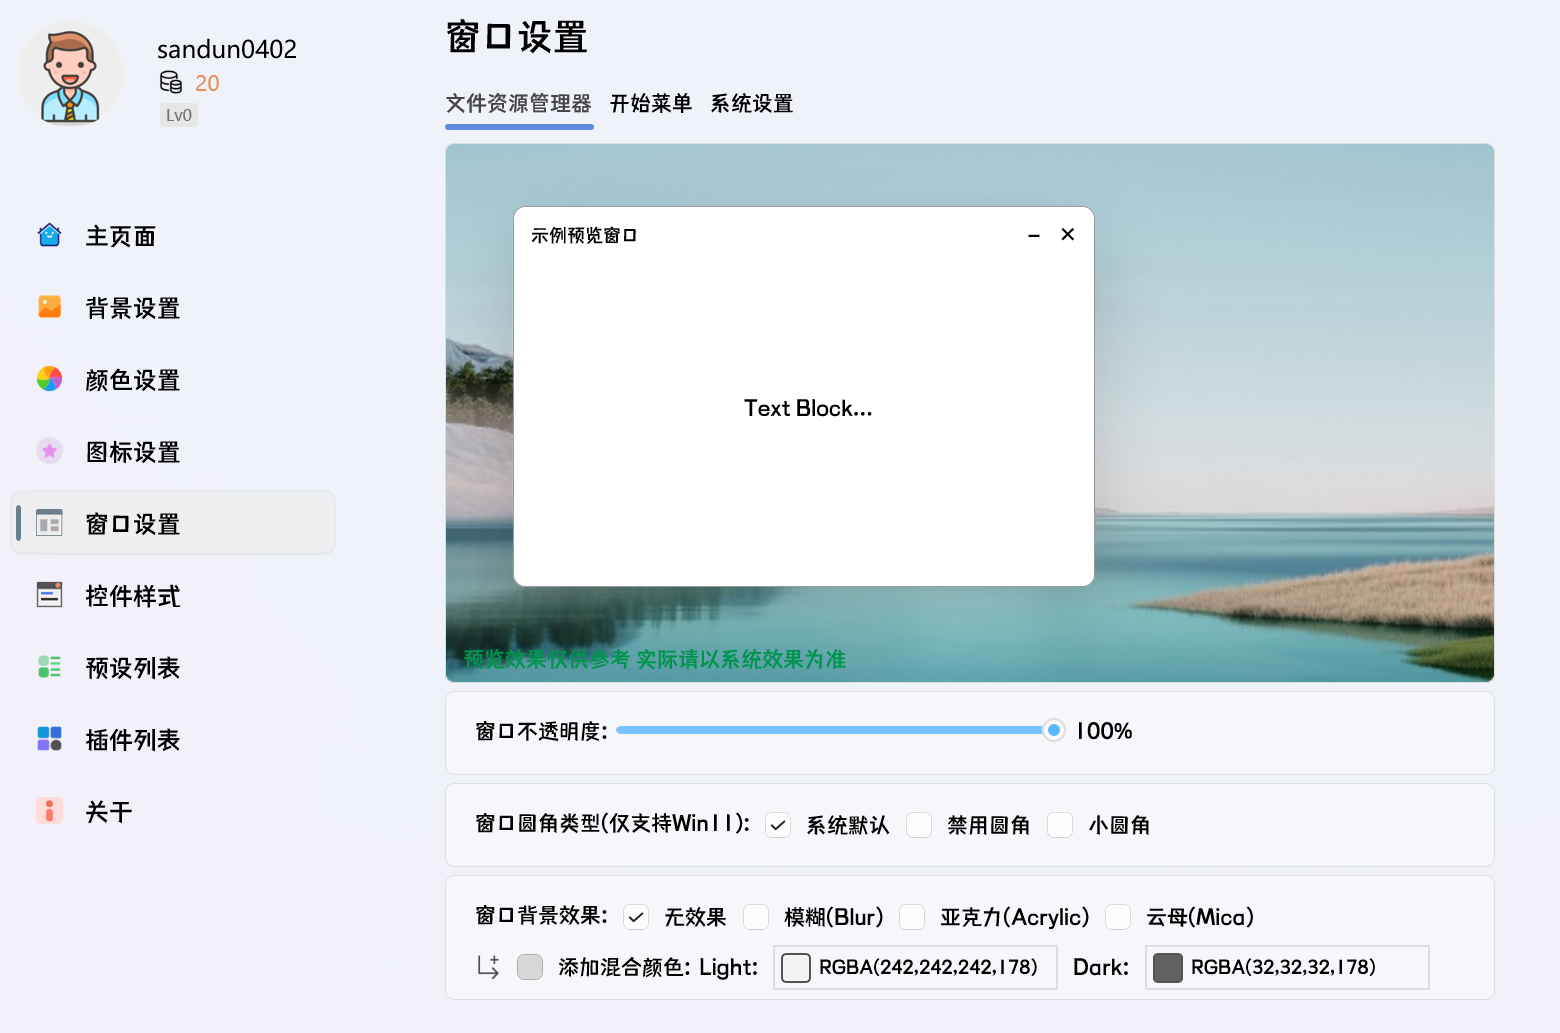
Task: Click the 窗口不透明度 slider handle
Action: pos(1053,730)
